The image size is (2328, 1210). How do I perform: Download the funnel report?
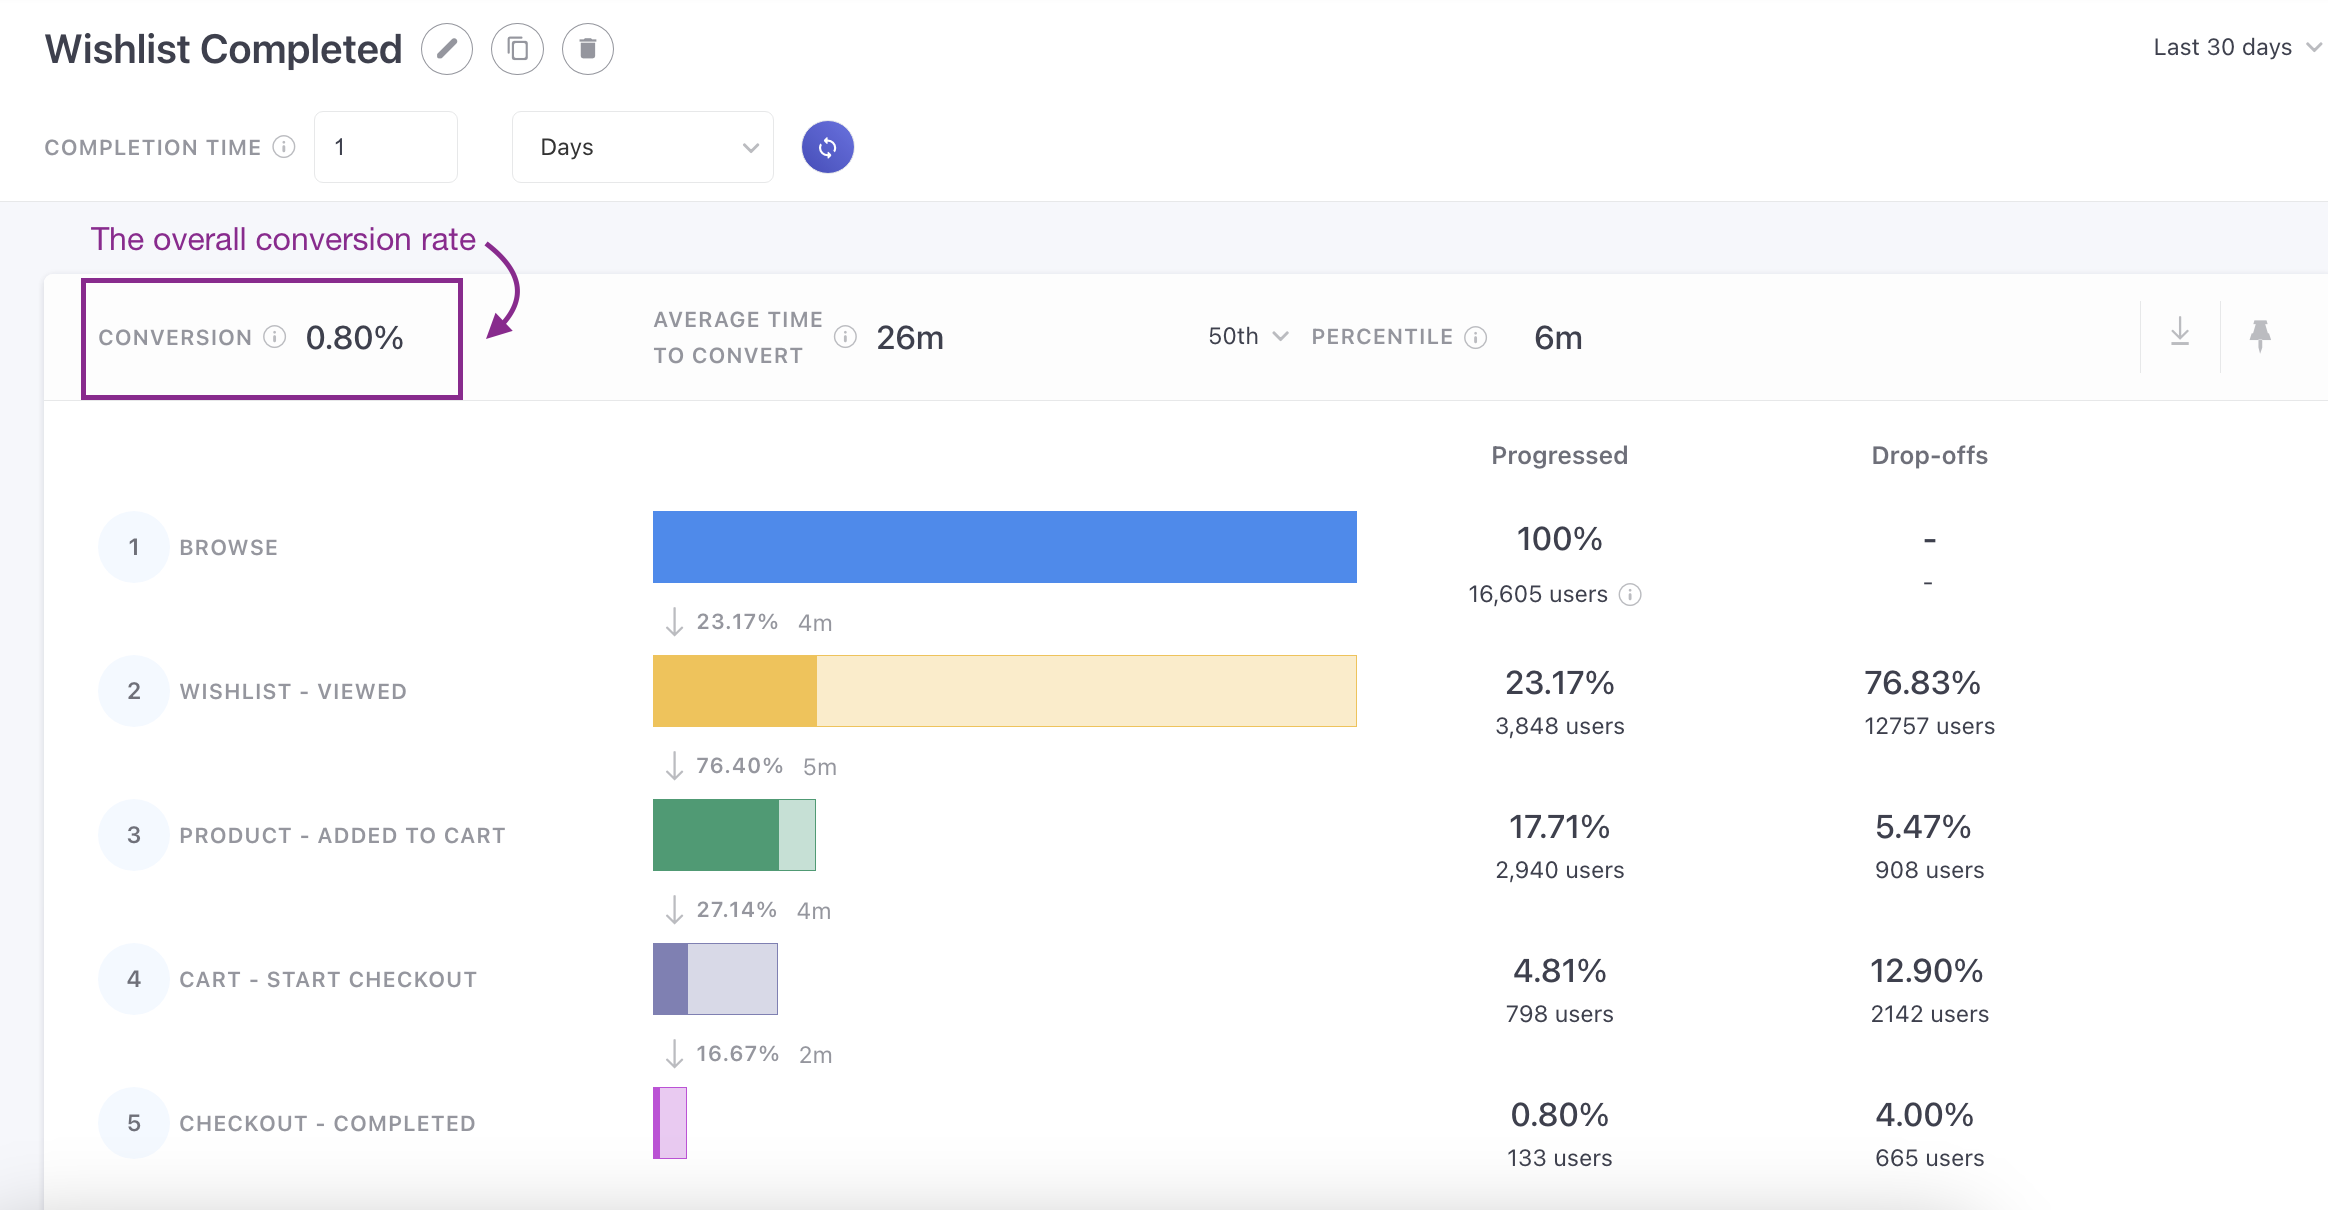tap(2180, 333)
